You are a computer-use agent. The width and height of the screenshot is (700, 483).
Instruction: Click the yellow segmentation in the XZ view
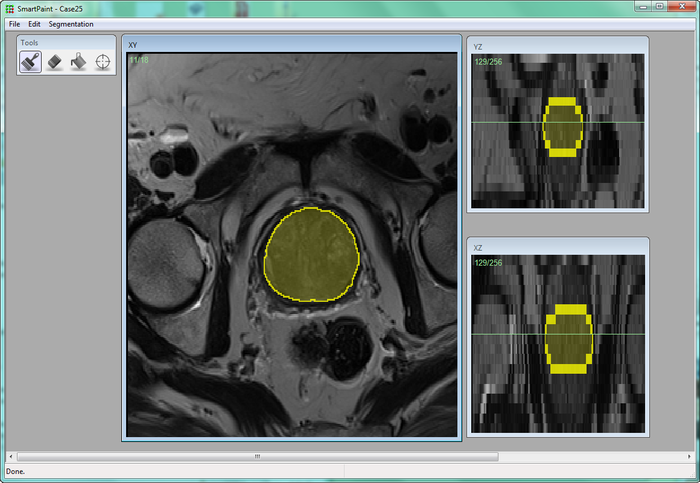click(569, 339)
